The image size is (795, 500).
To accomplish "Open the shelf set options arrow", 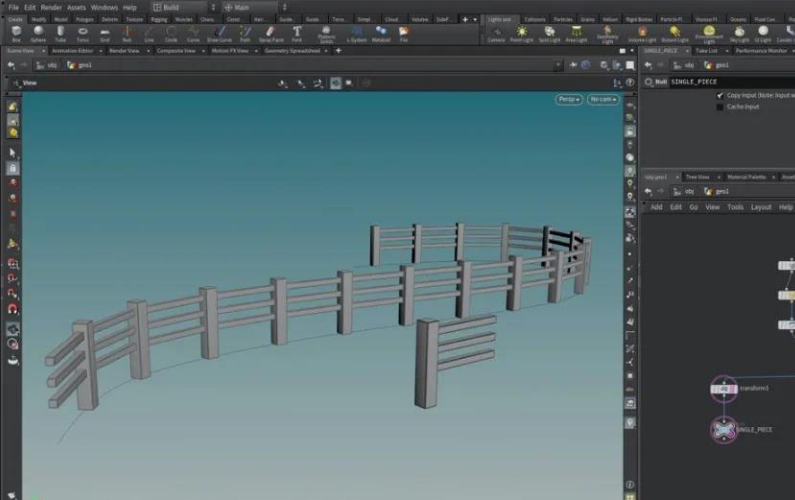I will (475, 19).
